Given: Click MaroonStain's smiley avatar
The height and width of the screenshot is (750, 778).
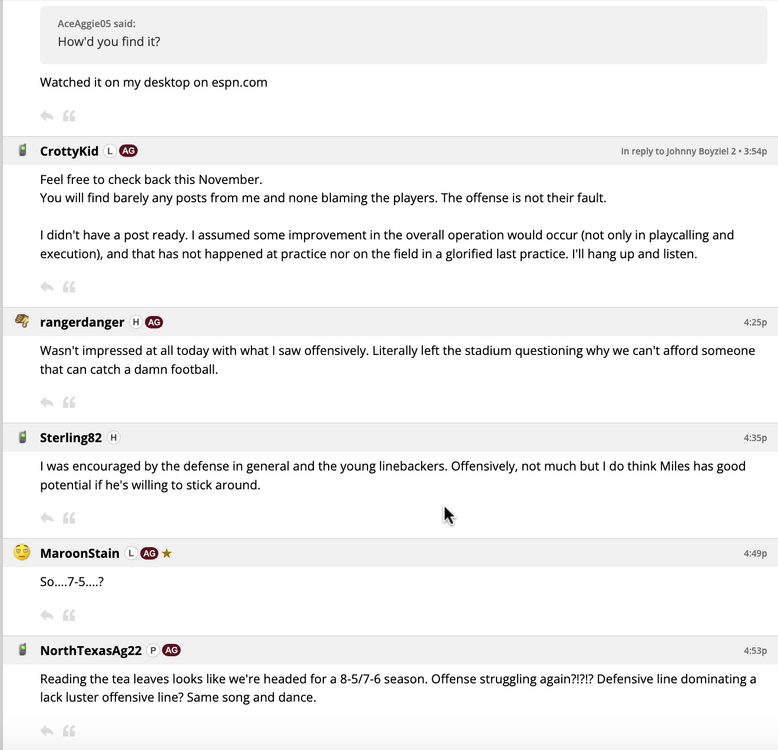Looking at the screenshot, I should [22, 552].
